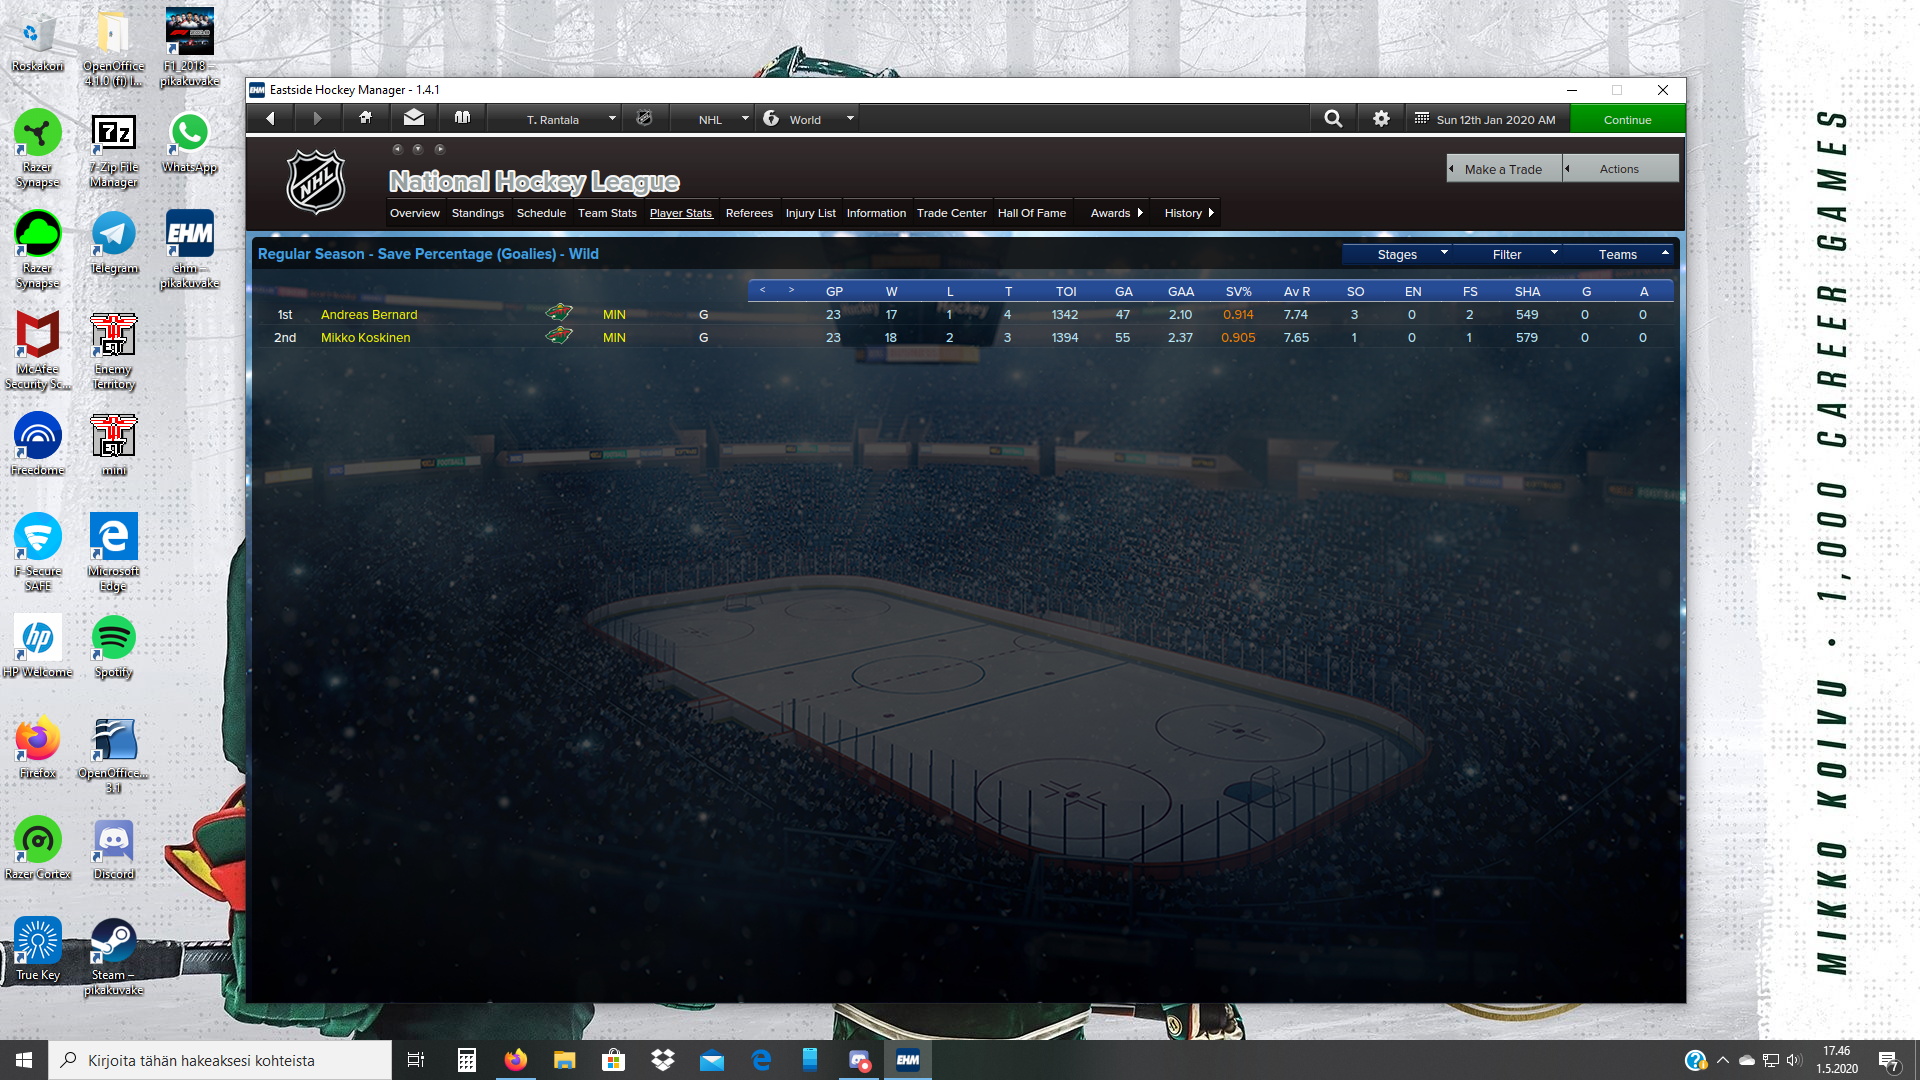Screen dimensions: 1920x1080
Task: Open the Teams dropdown
Action: pos(1618,254)
